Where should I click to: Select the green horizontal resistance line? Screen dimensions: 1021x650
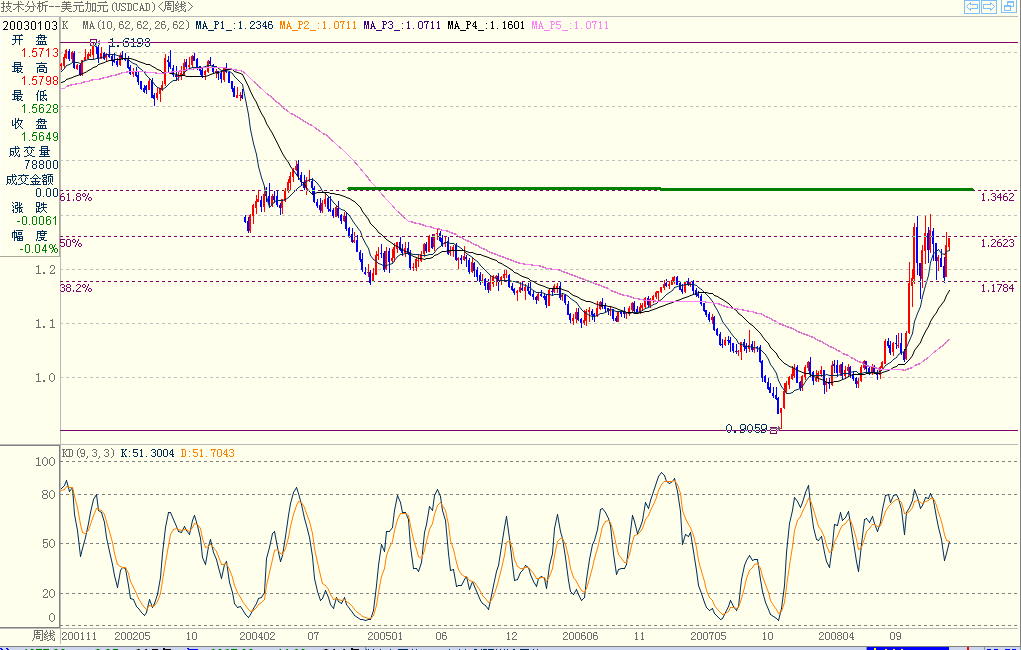tap(661, 189)
